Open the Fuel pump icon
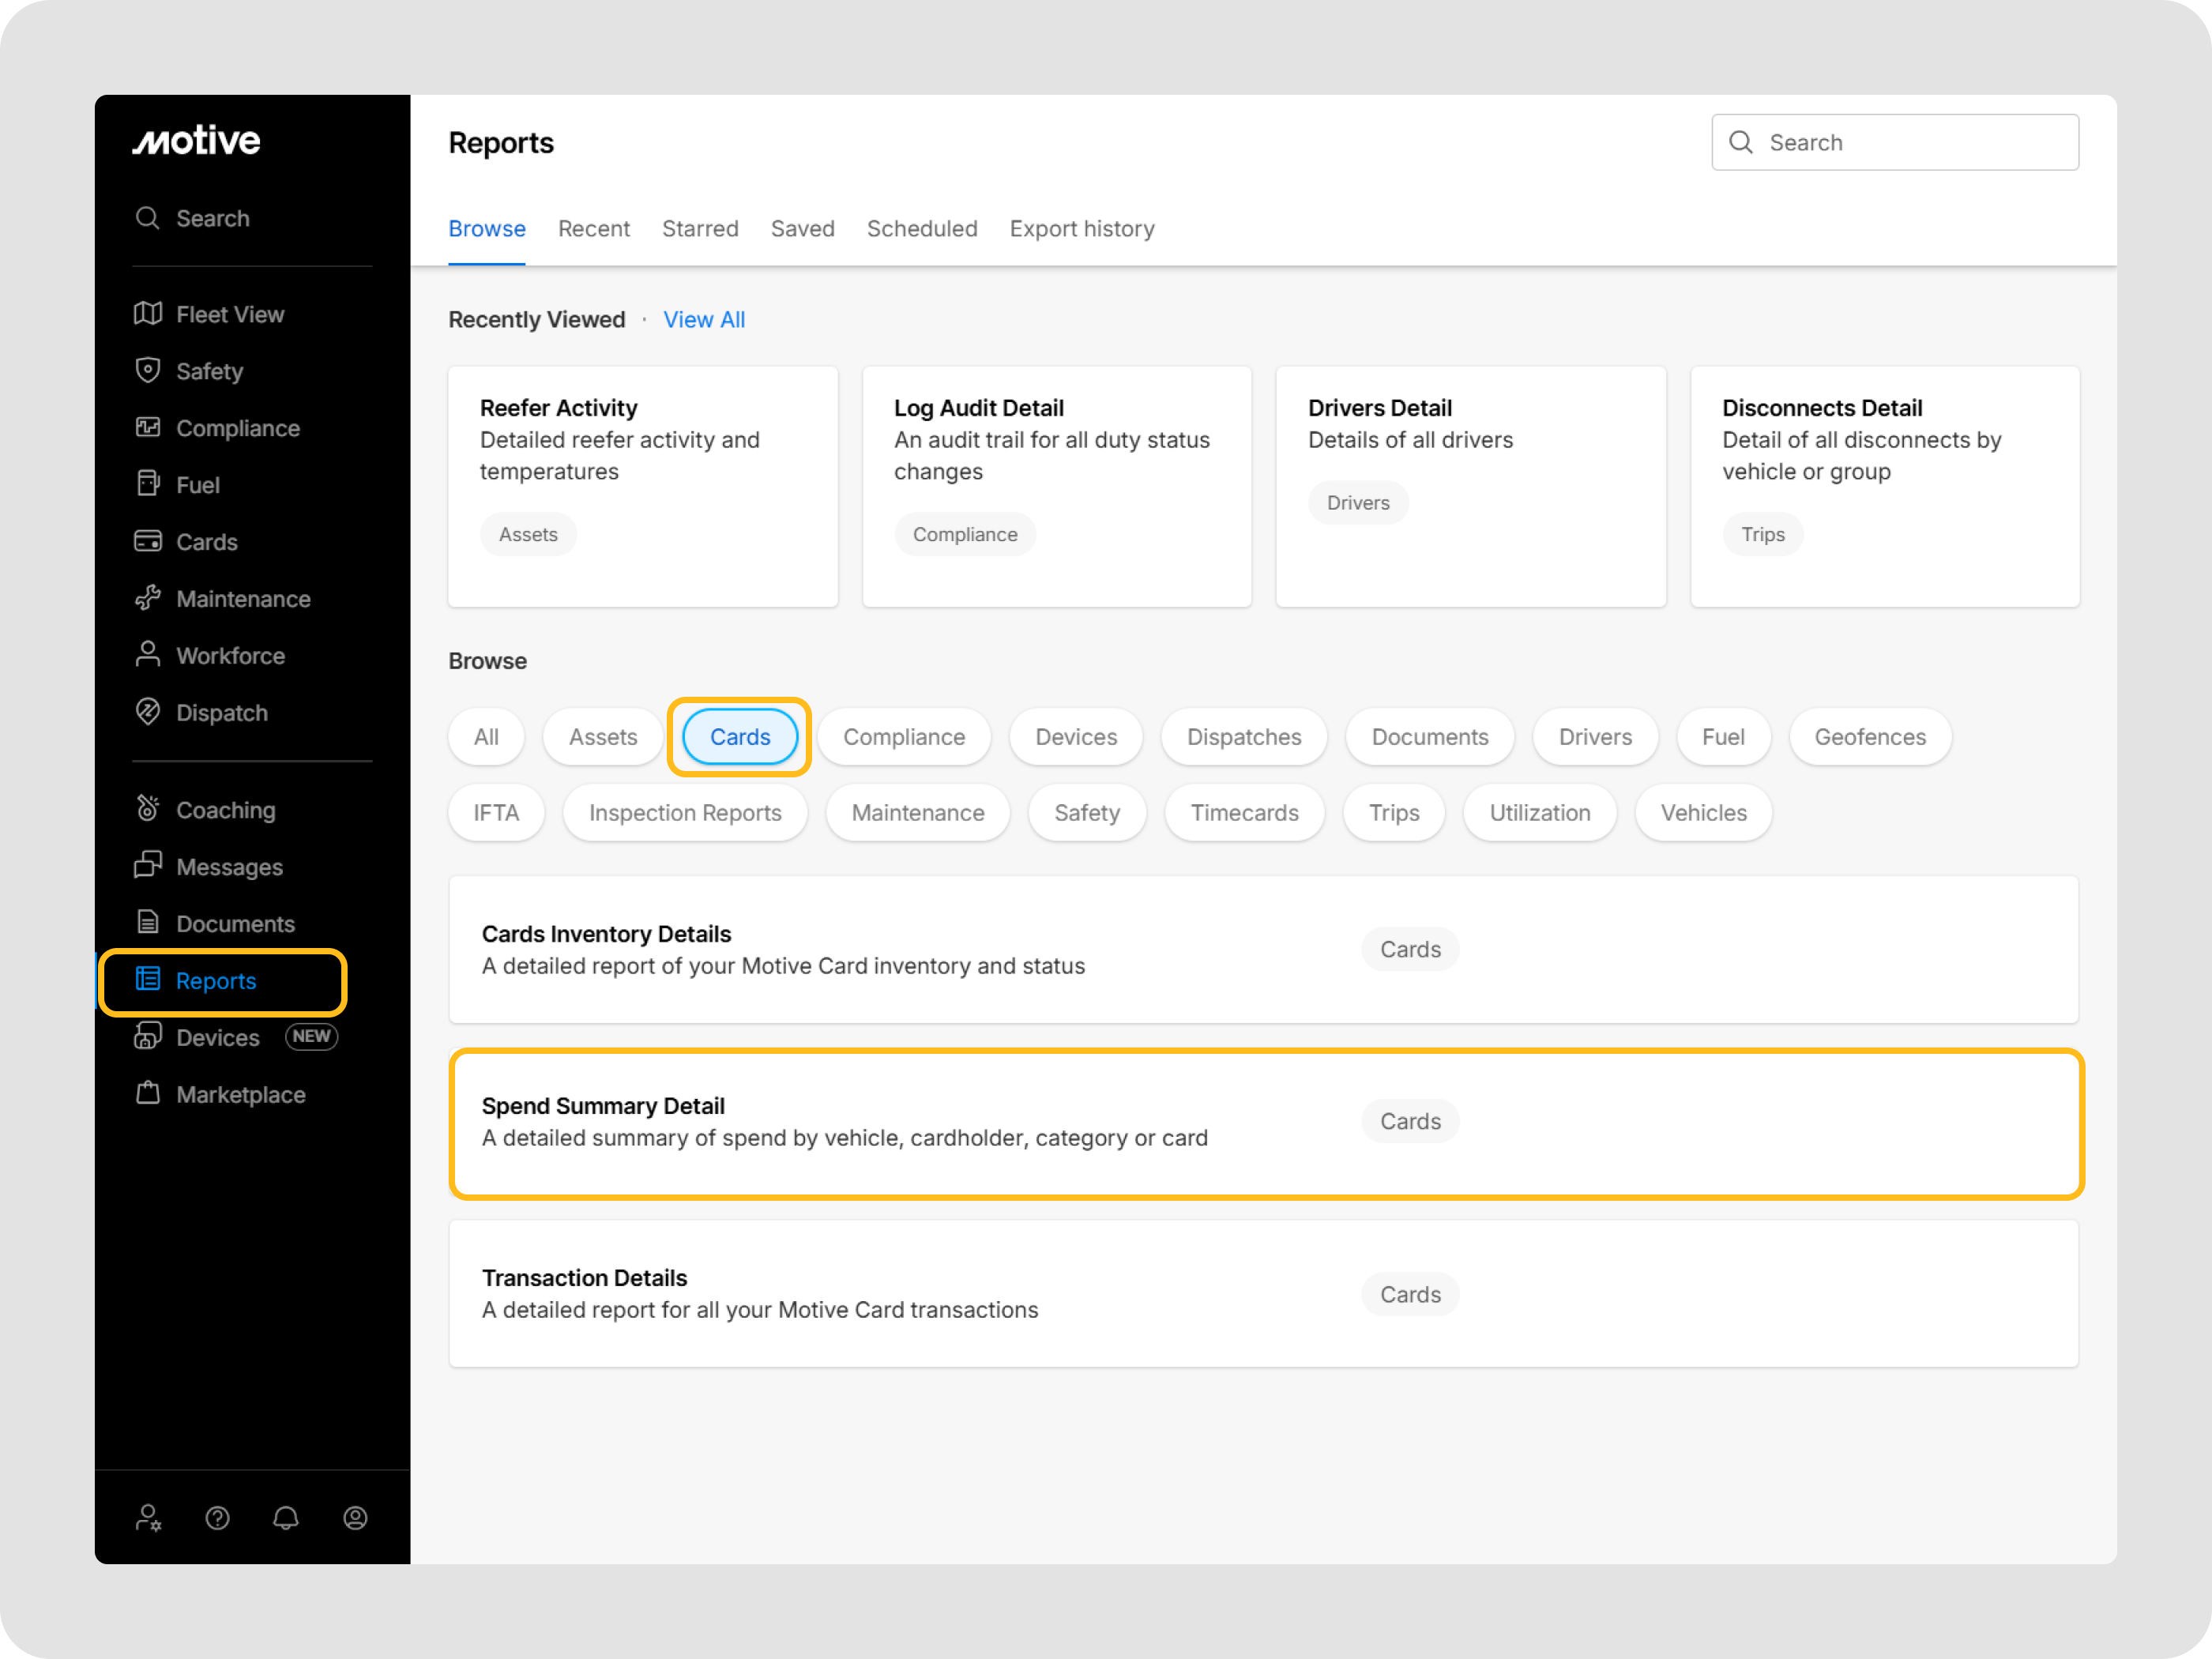The width and height of the screenshot is (2212, 1659). [148, 484]
